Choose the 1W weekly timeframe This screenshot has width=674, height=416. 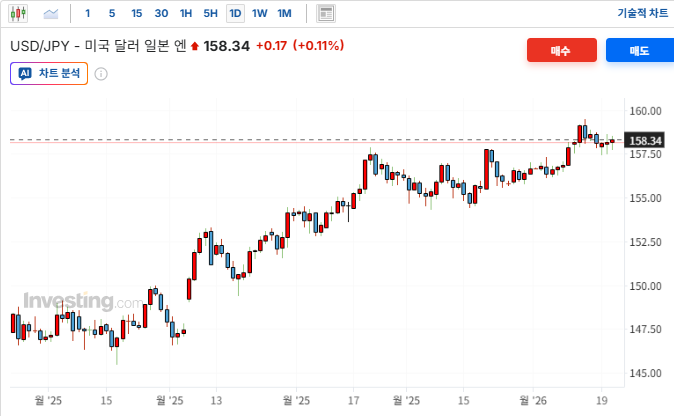[260, 13]
